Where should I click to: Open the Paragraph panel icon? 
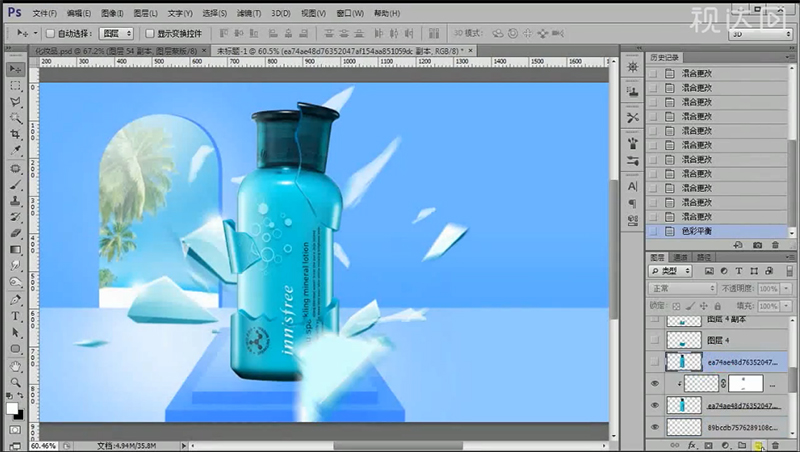tap(633, 204)
